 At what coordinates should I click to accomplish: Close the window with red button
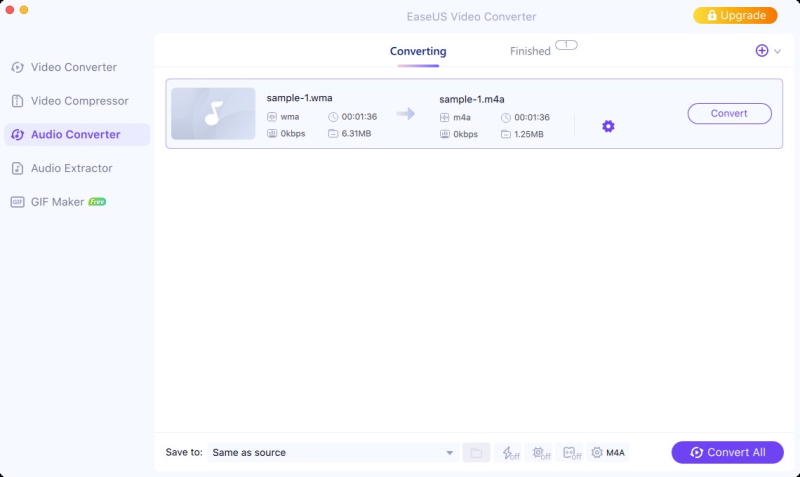10,10
